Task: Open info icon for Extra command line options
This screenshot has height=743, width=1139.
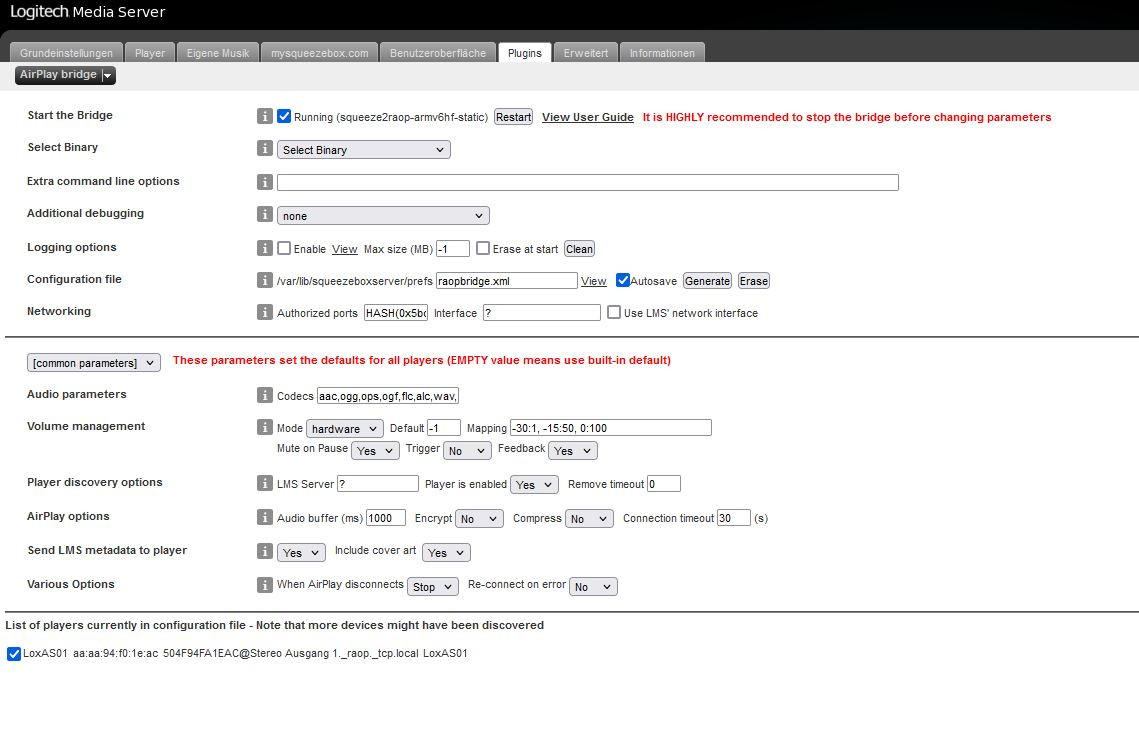Action: (264, 182)
